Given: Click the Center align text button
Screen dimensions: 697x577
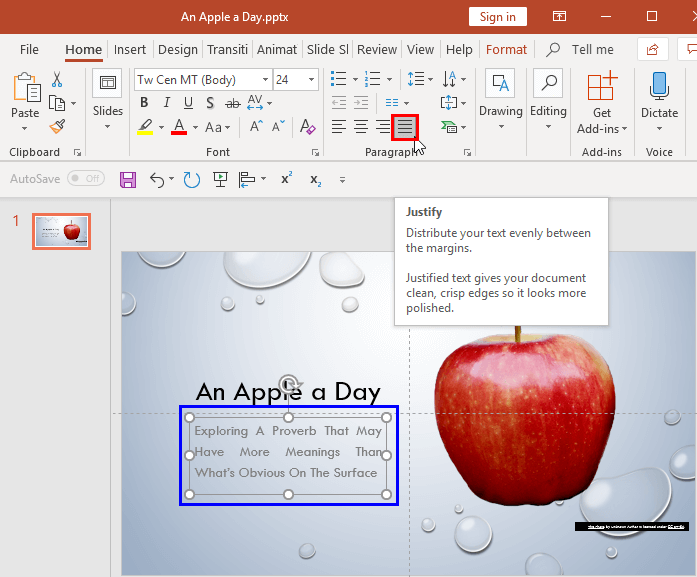Looking at the screenshot, I should coord(360,127).
